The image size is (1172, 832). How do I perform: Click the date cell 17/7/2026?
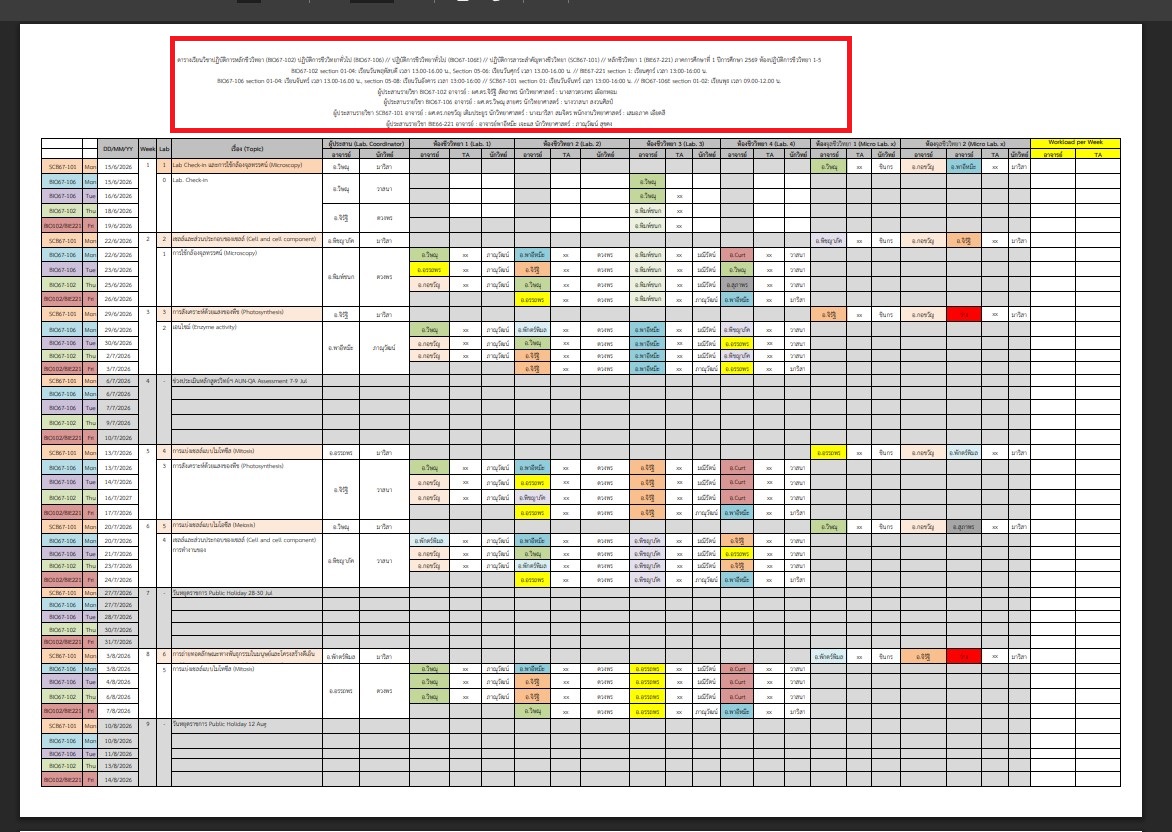118,513
